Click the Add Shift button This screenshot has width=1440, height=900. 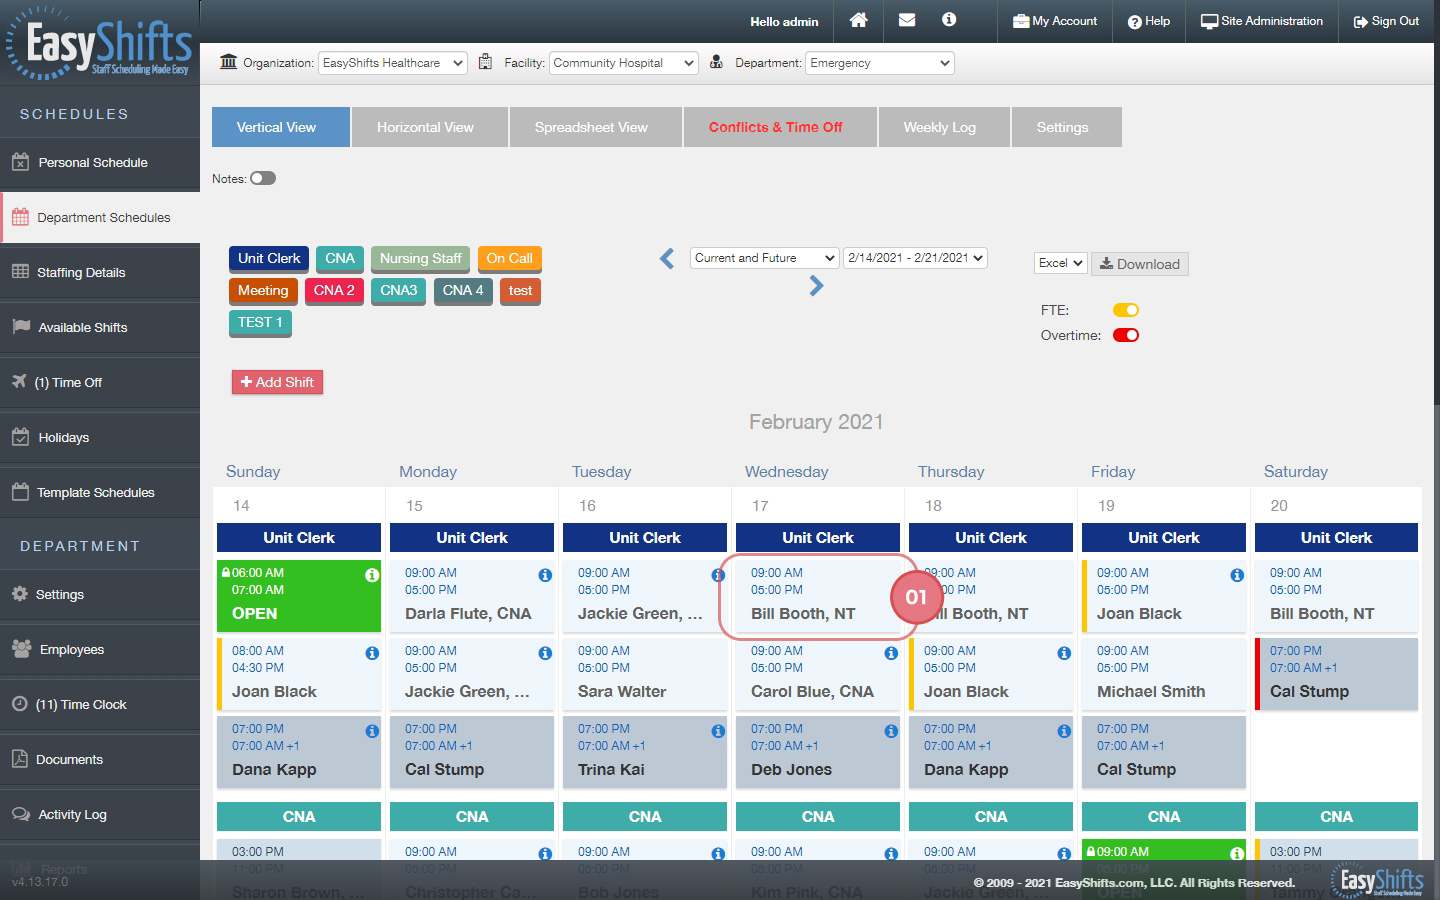tap(277, 382)
